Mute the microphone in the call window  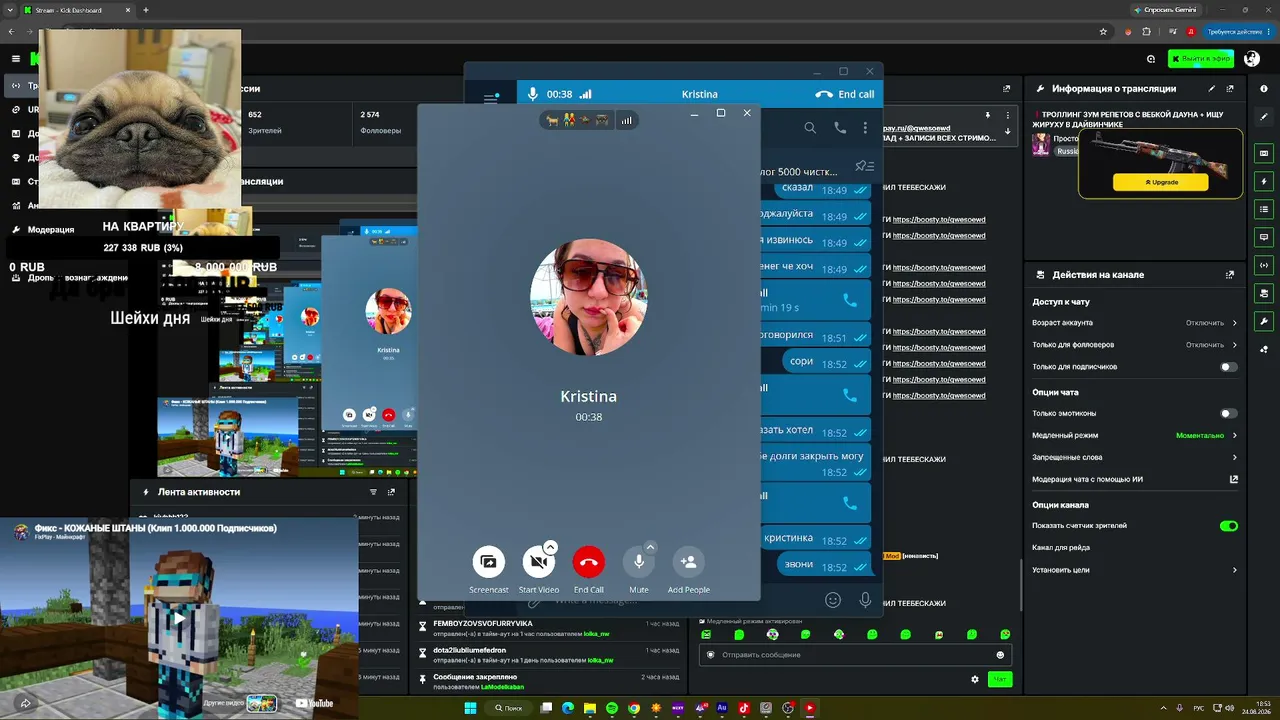[x=639, y=562]
